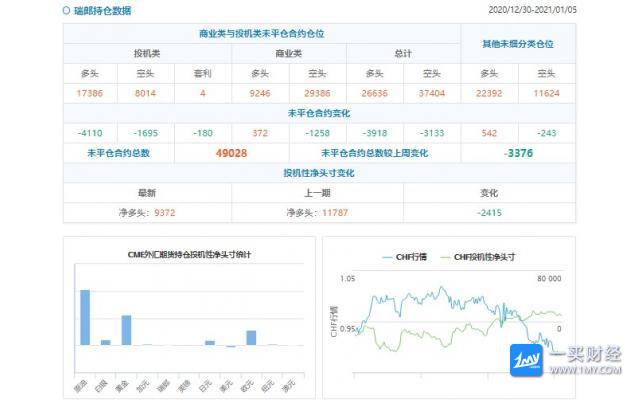Viewport: 640px width, 400px height.
Task: Select the change value -243
Action: tap(547, 133)
